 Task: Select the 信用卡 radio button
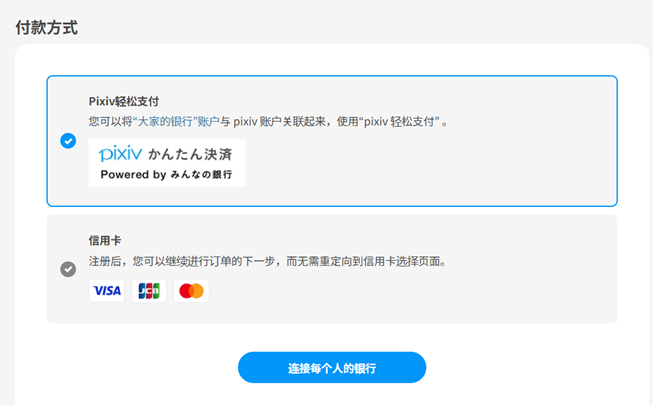[x=68, y=269]
